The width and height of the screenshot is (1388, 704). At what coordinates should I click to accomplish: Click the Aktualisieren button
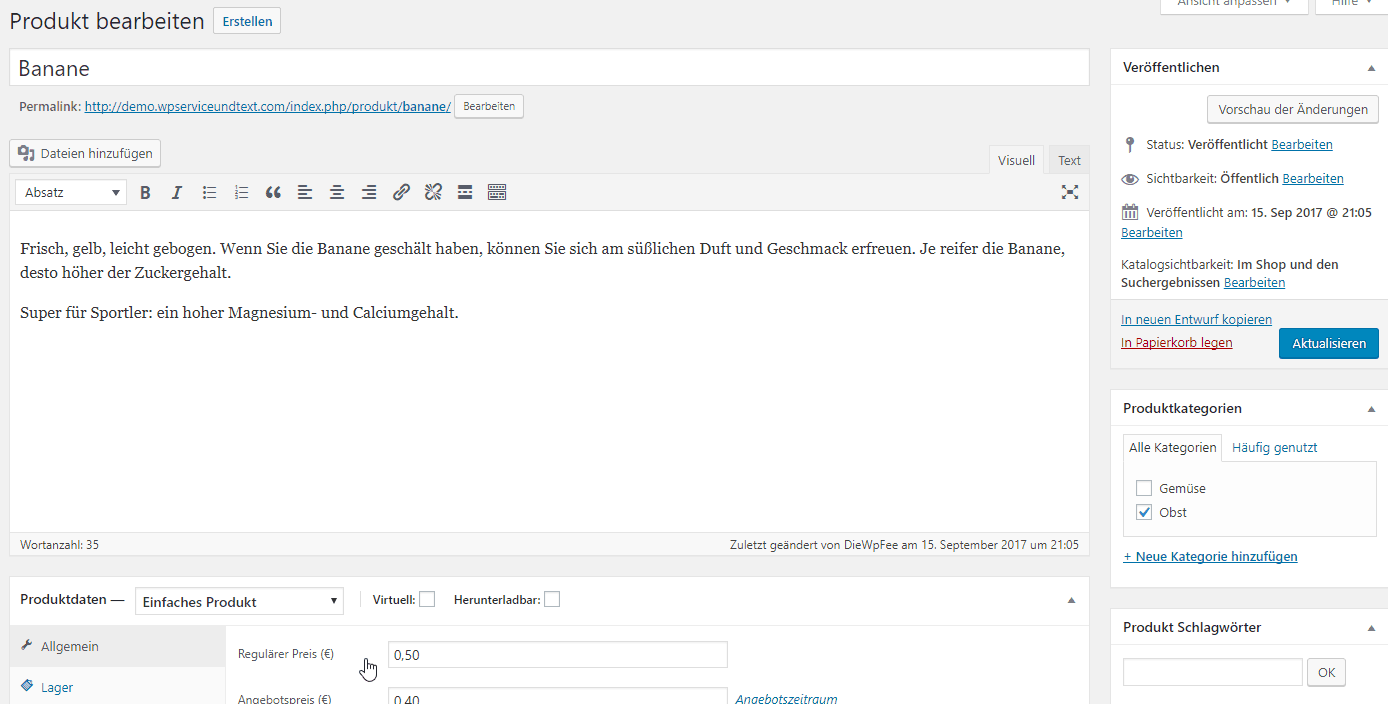point(1328,342)
